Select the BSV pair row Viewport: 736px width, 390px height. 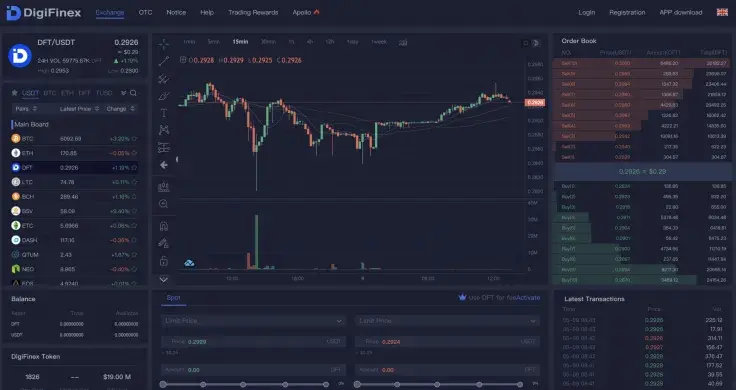pos(74,211)
